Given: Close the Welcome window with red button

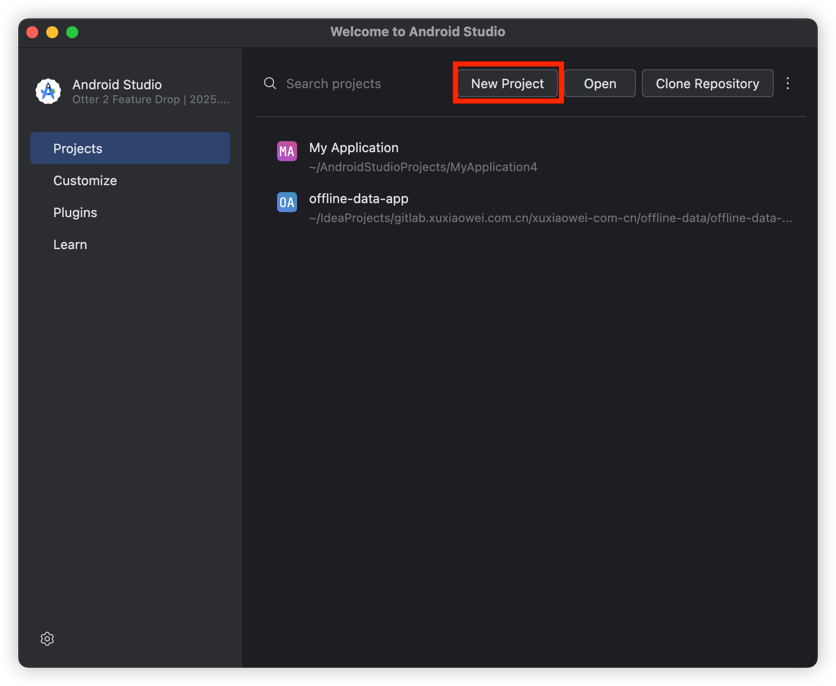Looking at the screenshot, I should coord(32,32).
